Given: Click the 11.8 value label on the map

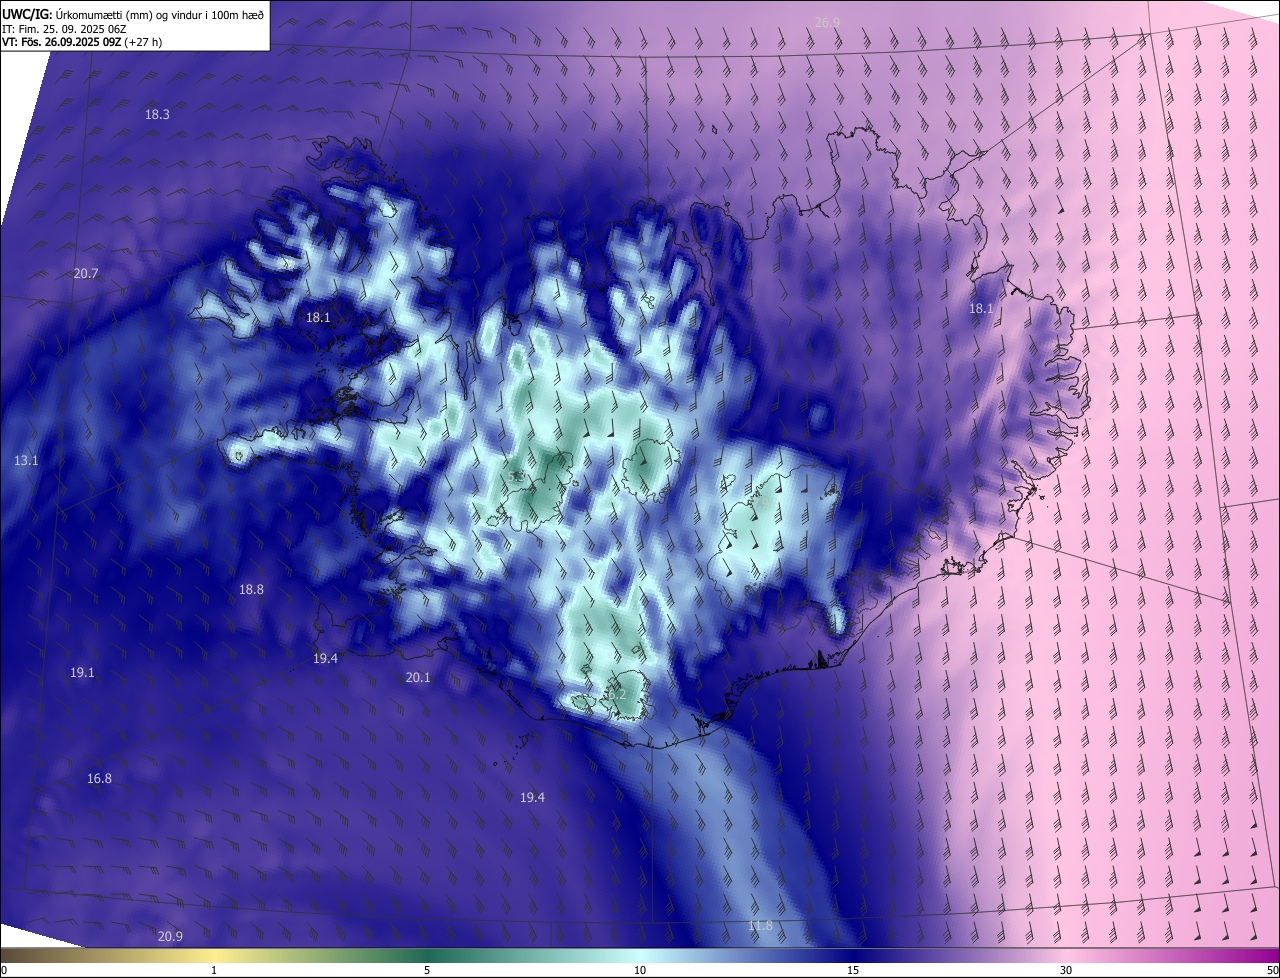Looking at the screenshot, I should 760,926.
